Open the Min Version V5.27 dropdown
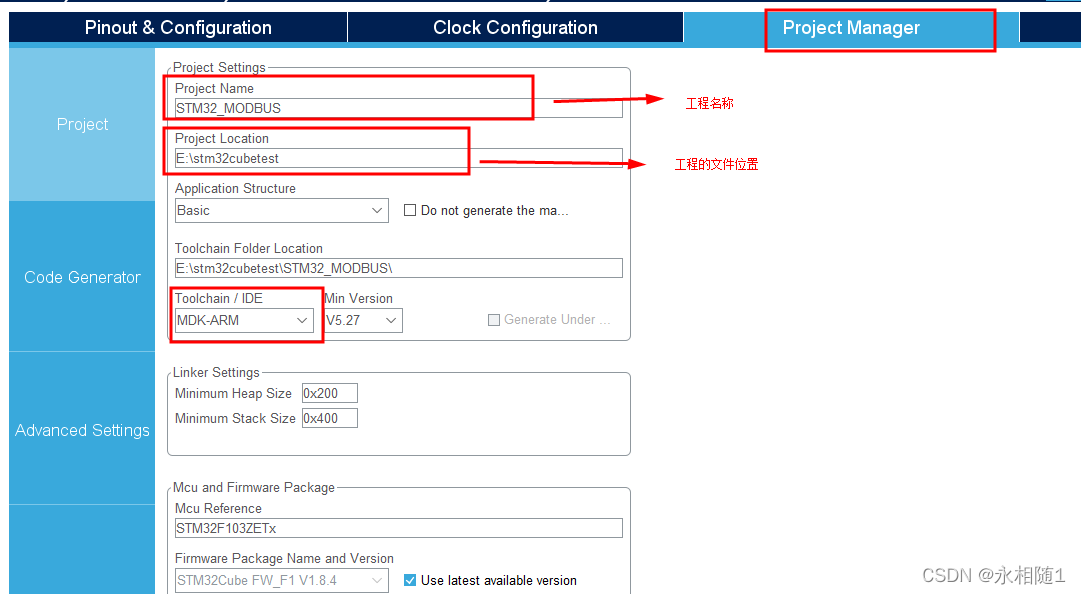Image resolution: width=1081 pixels, height=594 pixels. [363, 320]
